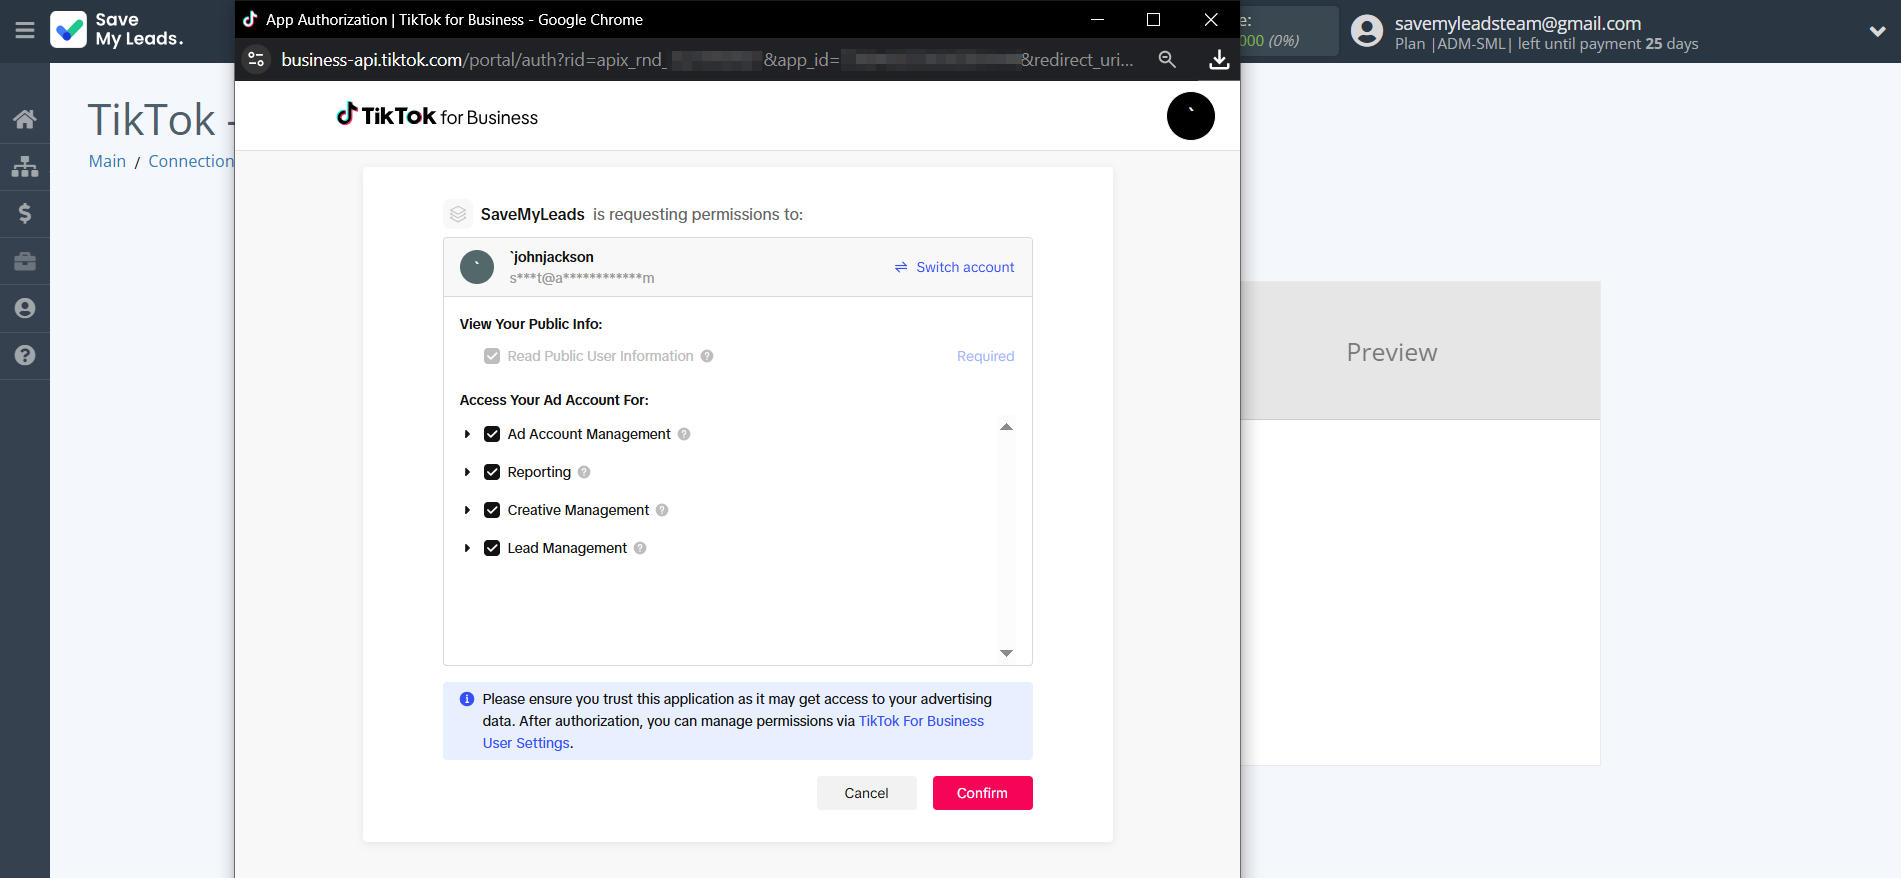
Task: Click the Preview panel header
Action: (x=1420, y=351)
